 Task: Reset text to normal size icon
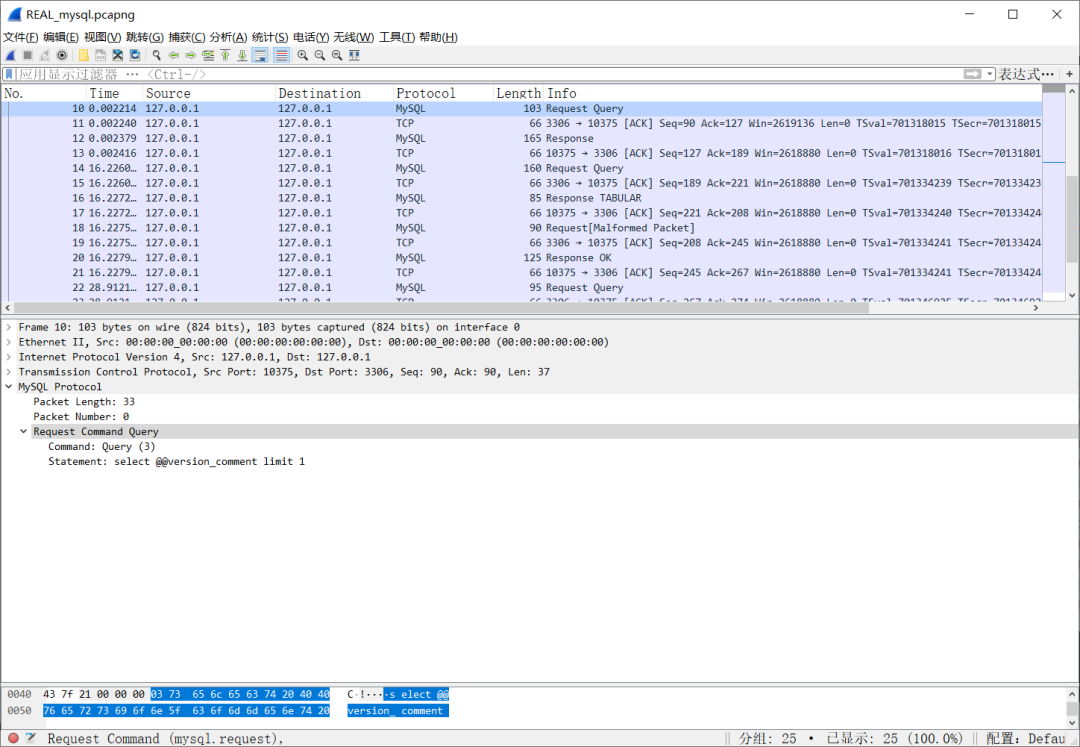[337, 56]
